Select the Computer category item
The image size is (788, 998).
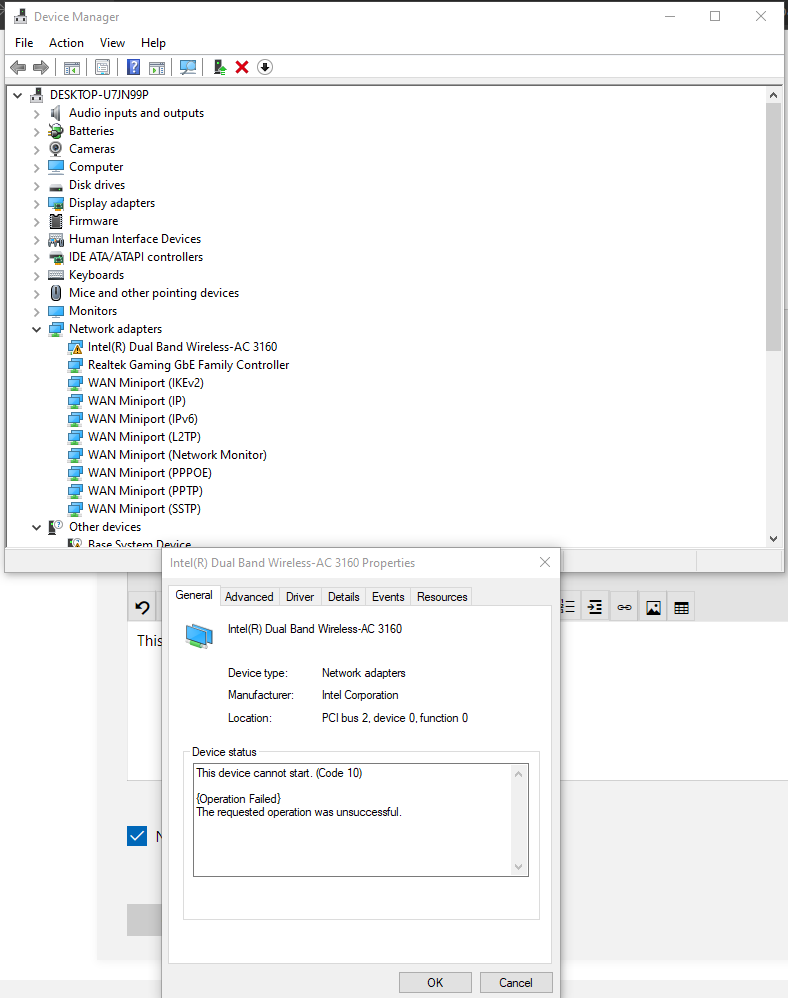[96, 167]
